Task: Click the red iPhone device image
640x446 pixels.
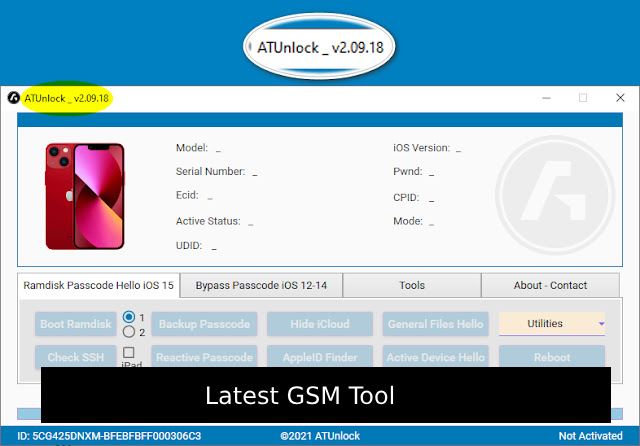Action: (85, 196)
